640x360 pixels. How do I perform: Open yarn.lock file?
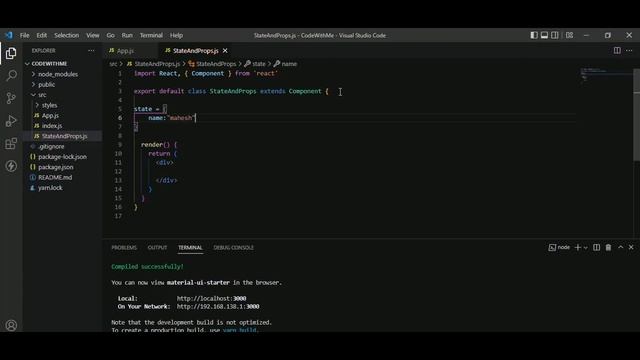tap(50, 188)
